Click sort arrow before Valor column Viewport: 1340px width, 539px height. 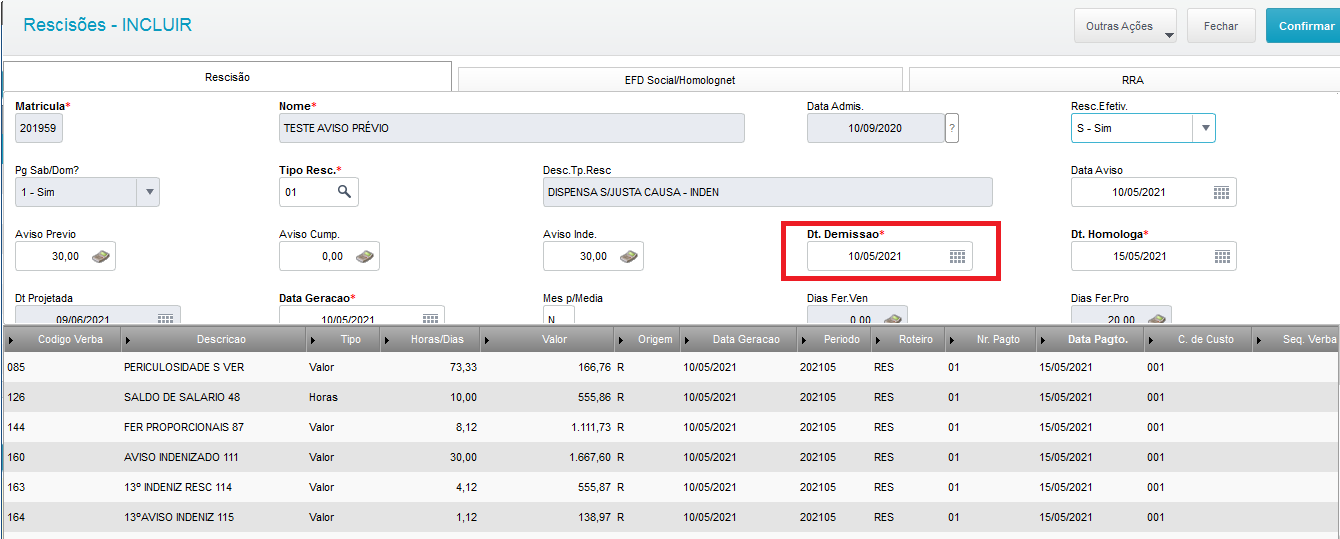[487, 340]
